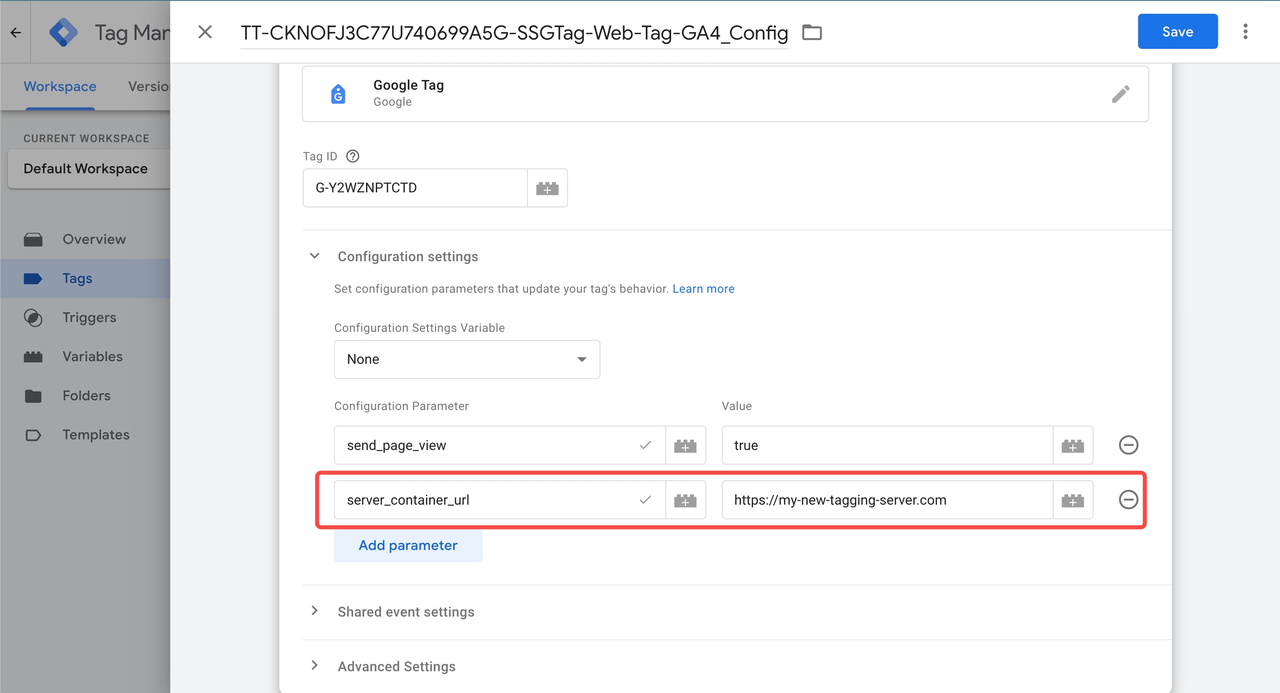Click the folder icon beside the tag name

coord(812,33)
